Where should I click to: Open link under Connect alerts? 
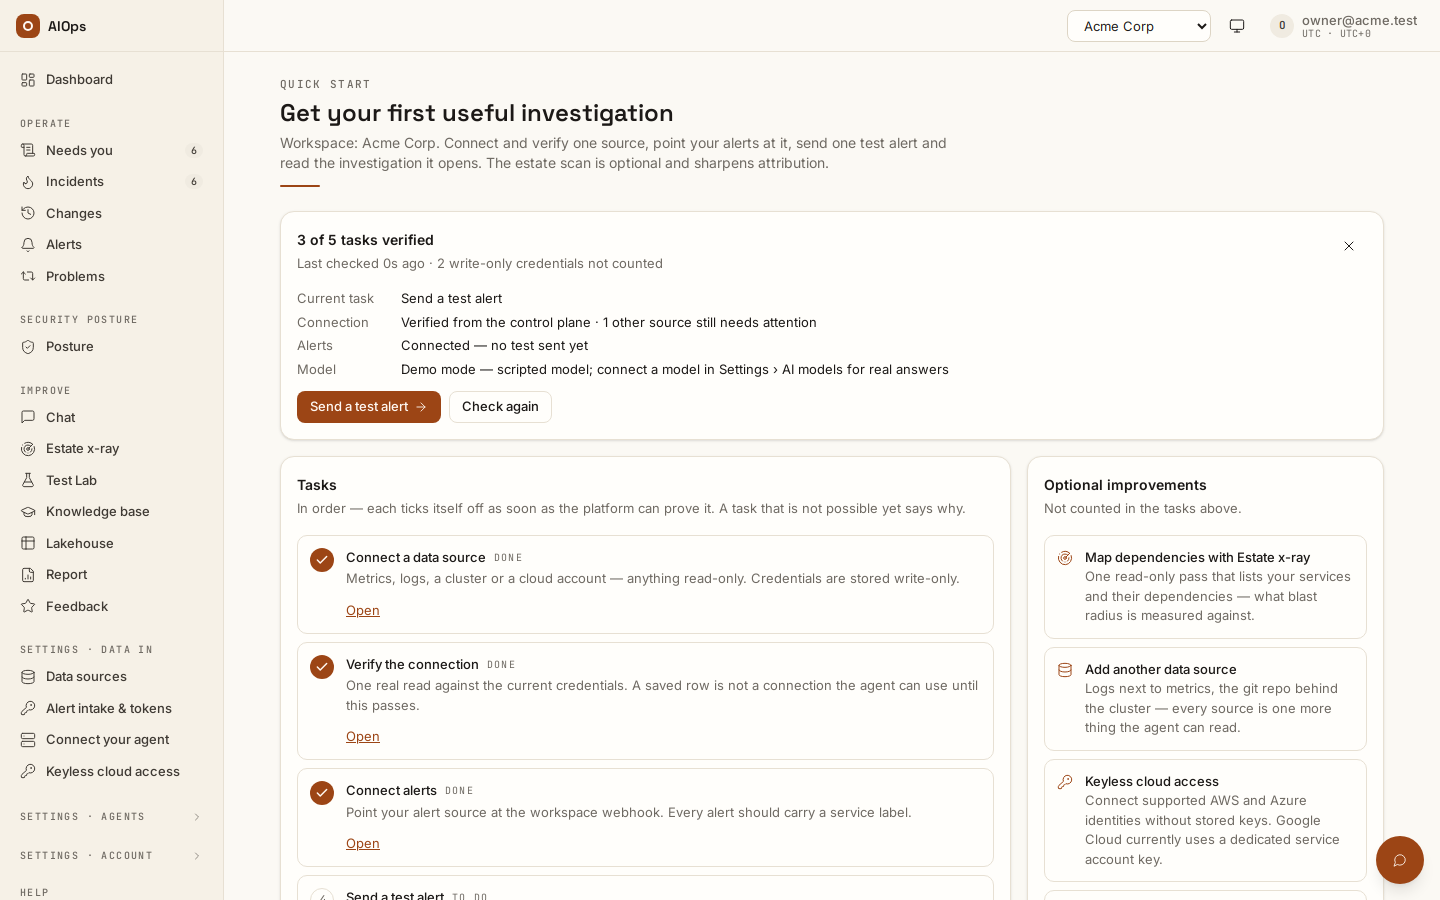363,843
